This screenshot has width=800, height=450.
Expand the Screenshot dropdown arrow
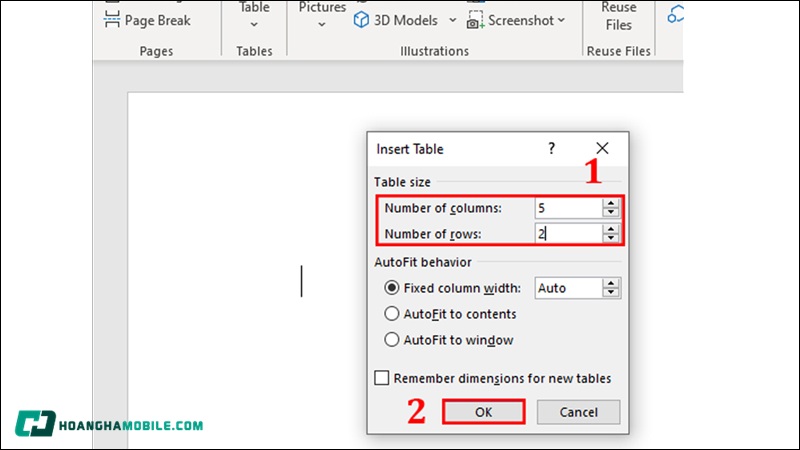pyautogui.click(x=561, y=20)
